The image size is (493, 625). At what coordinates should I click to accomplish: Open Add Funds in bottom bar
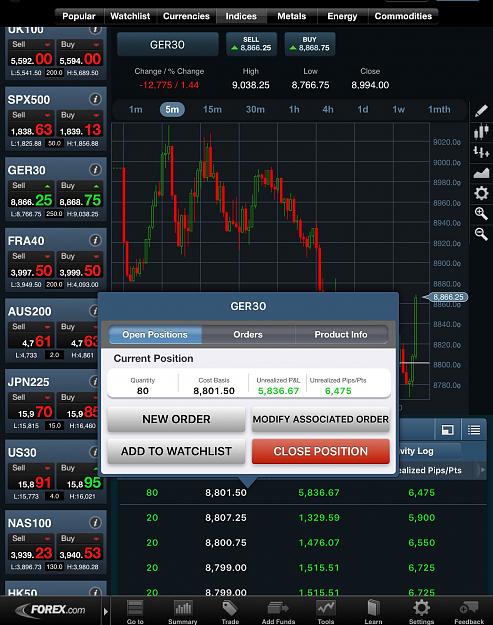click(278, 612)
